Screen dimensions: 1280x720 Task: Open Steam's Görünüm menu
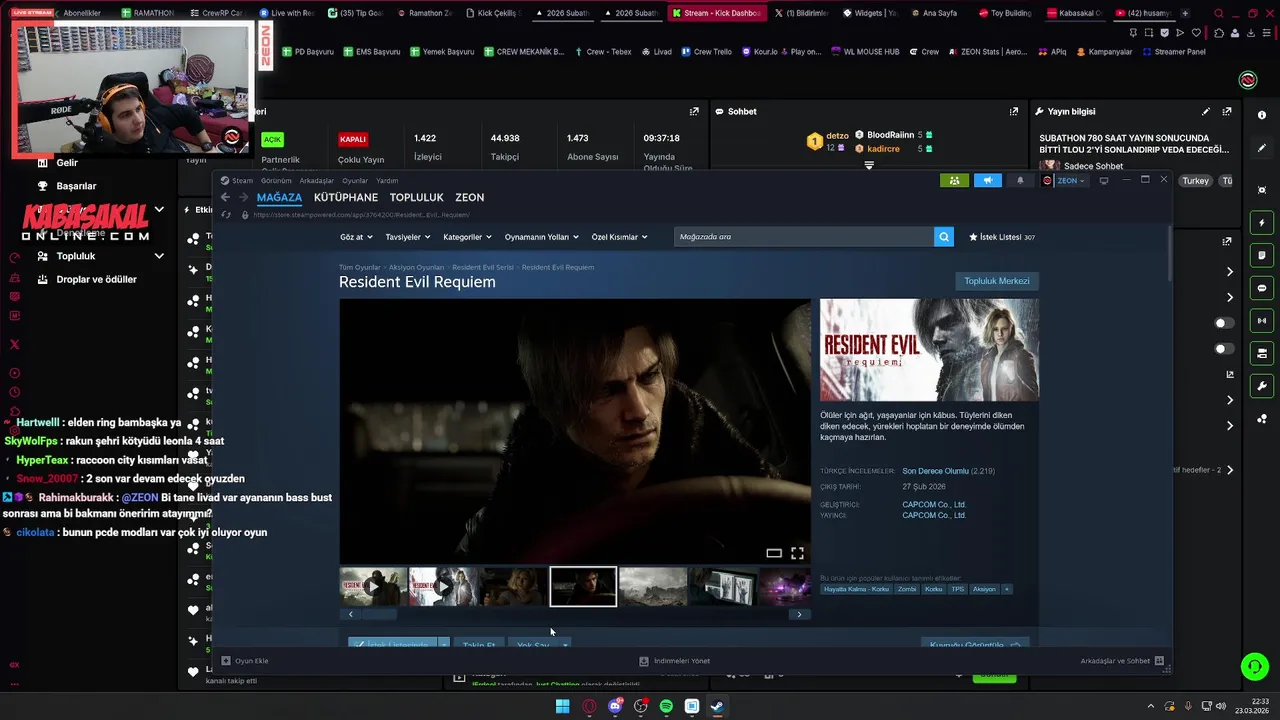click(276, 181)
